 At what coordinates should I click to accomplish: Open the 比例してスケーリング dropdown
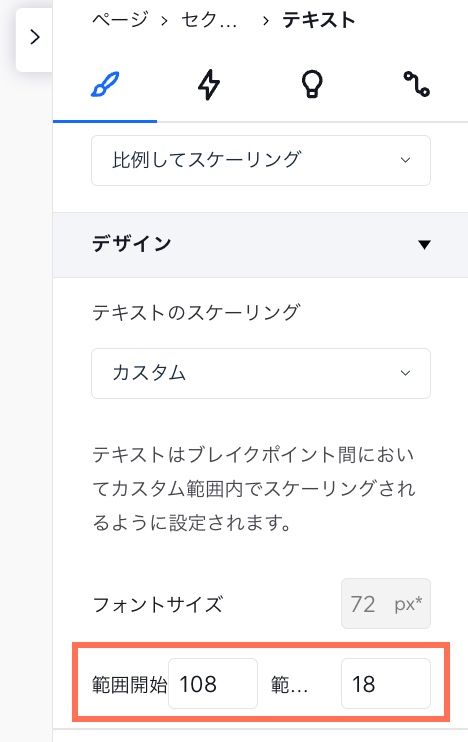[x=261, y=160]
